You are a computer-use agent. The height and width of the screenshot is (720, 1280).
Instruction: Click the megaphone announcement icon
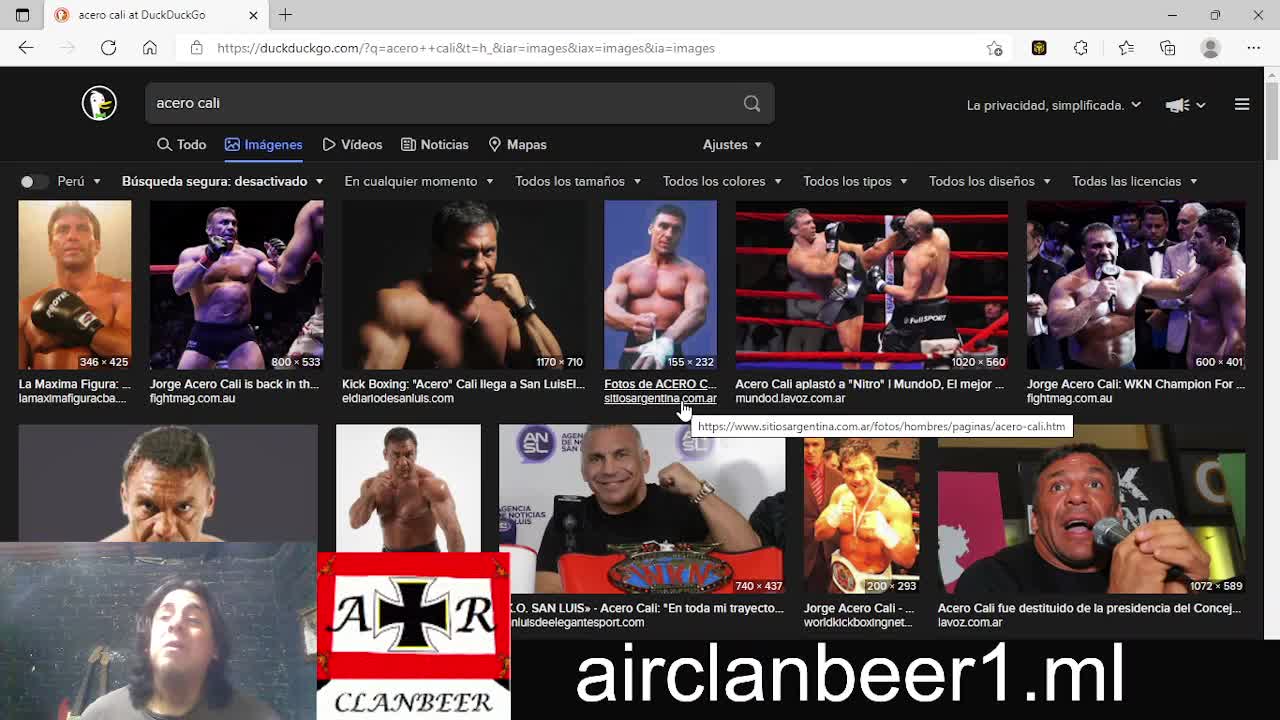coord(1177,105)
